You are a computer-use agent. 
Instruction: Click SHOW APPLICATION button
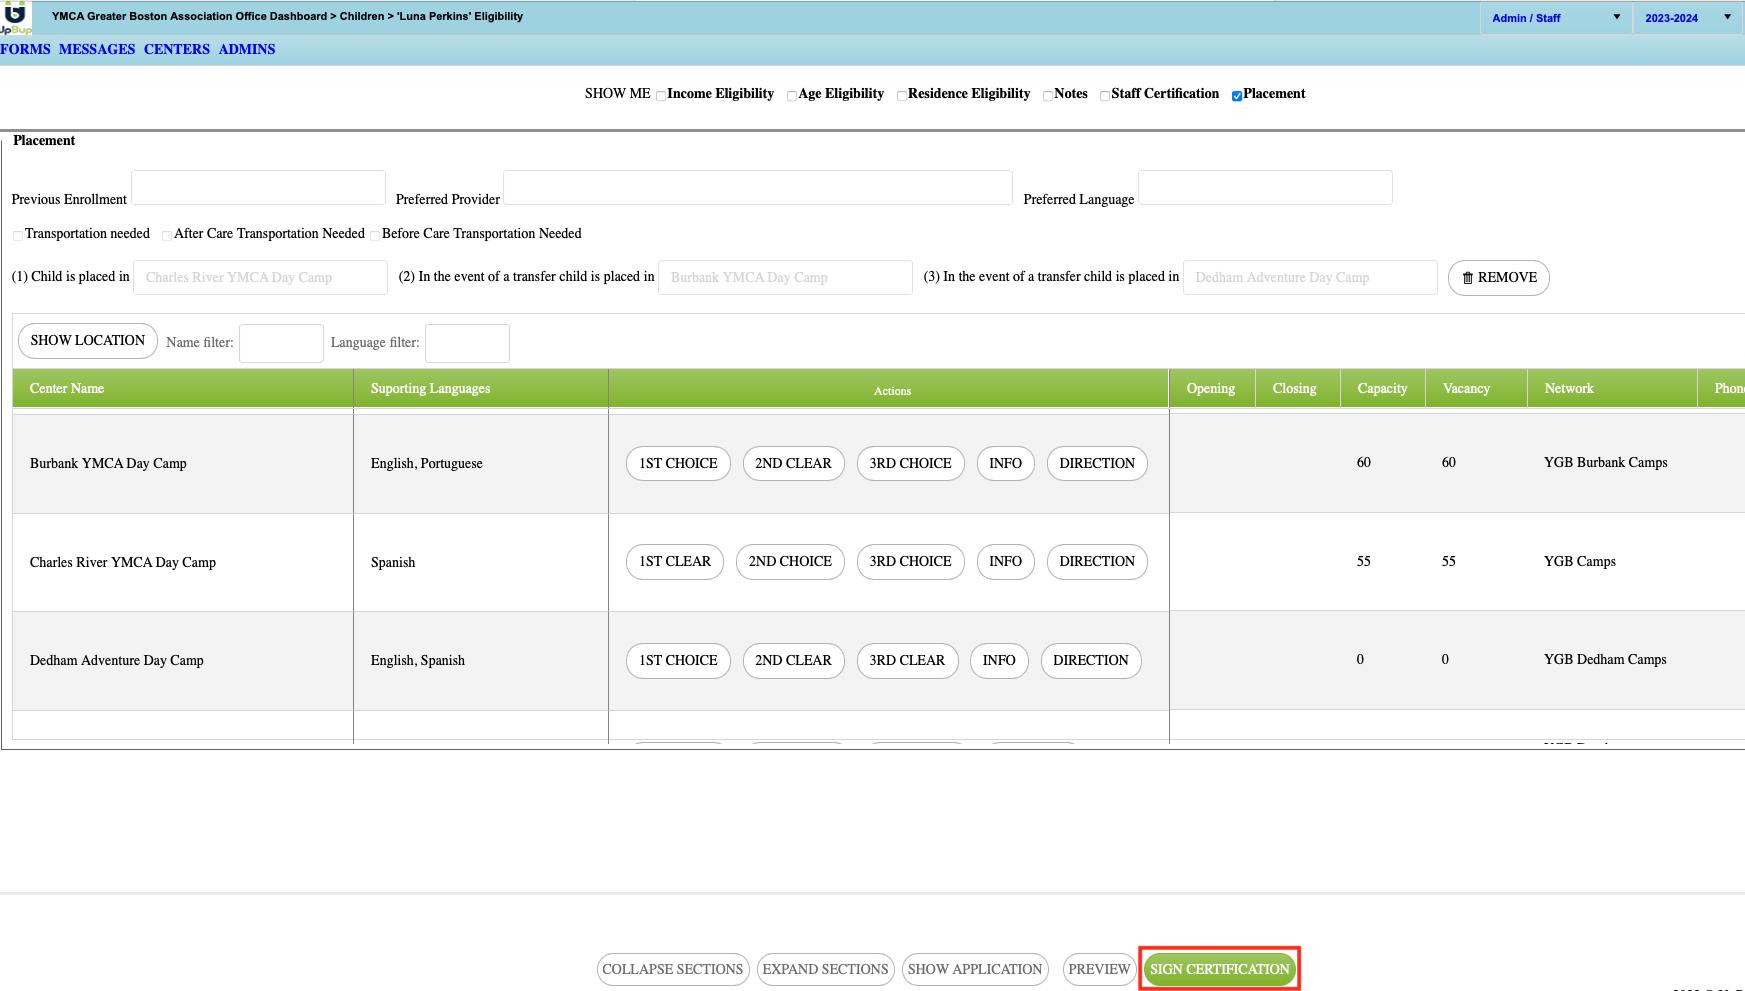click(975, 969)
